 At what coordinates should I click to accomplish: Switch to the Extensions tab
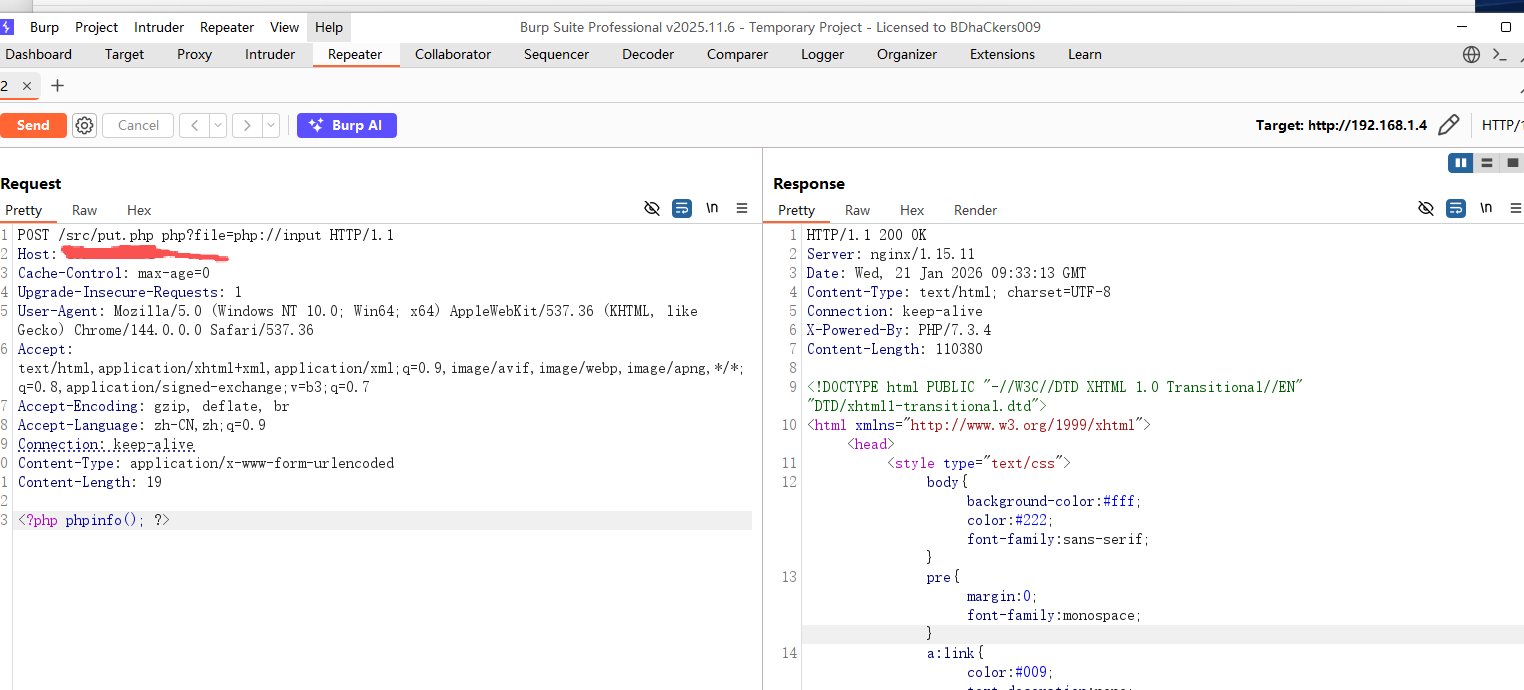1002,54
